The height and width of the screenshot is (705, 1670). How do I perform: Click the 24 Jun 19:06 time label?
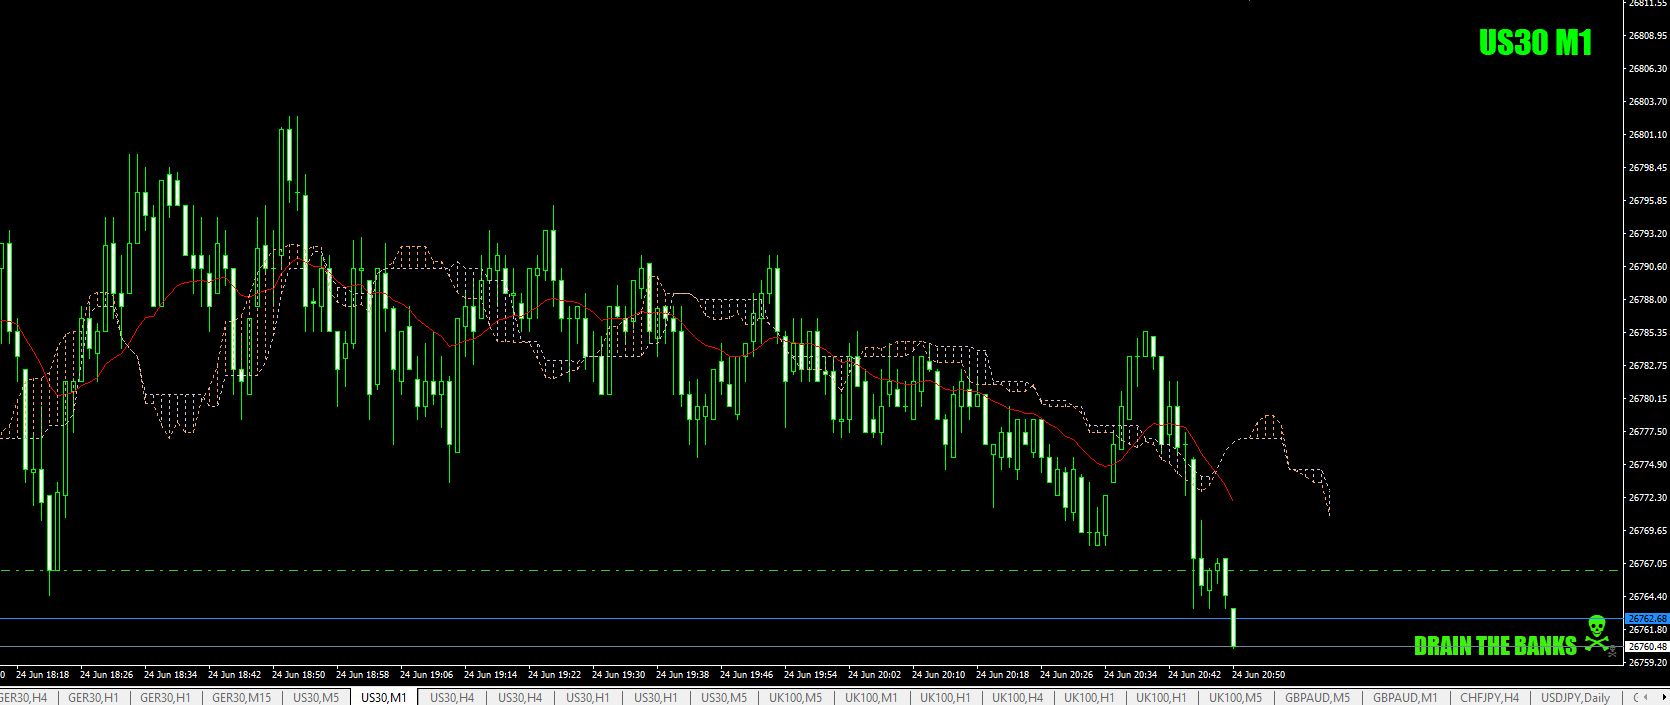coord(427,675)
